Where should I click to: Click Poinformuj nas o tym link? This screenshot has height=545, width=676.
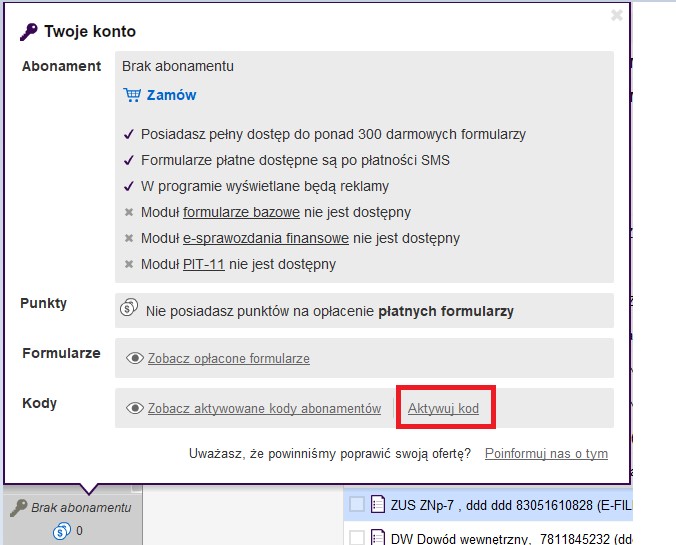pos(546,454)
